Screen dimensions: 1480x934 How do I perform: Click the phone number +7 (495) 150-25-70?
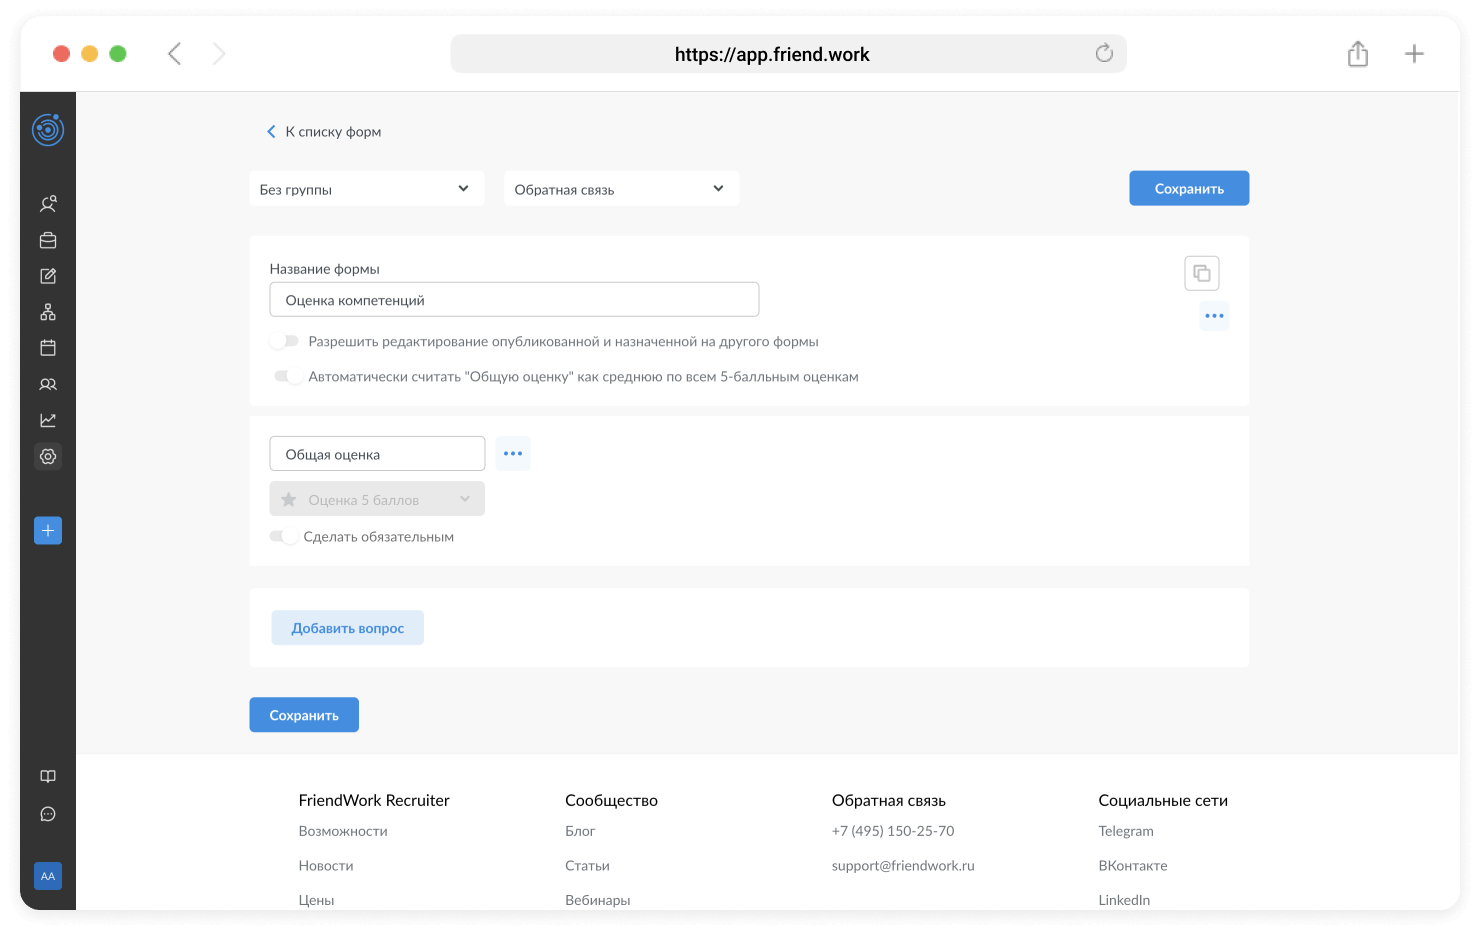pos(893,831)
